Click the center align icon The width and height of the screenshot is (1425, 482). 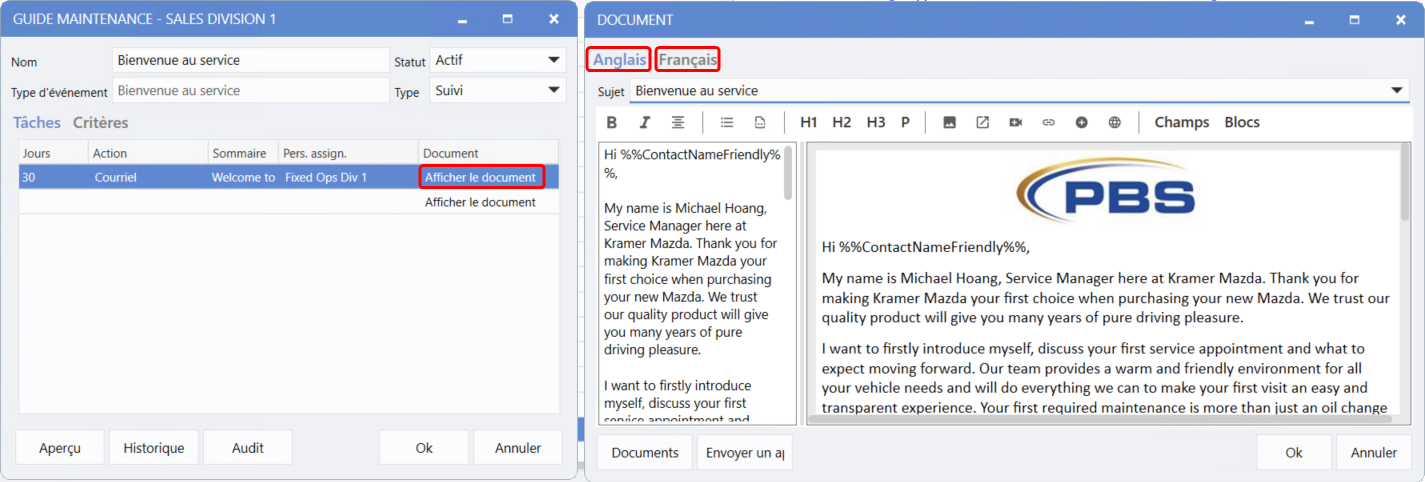coord(678,122)
